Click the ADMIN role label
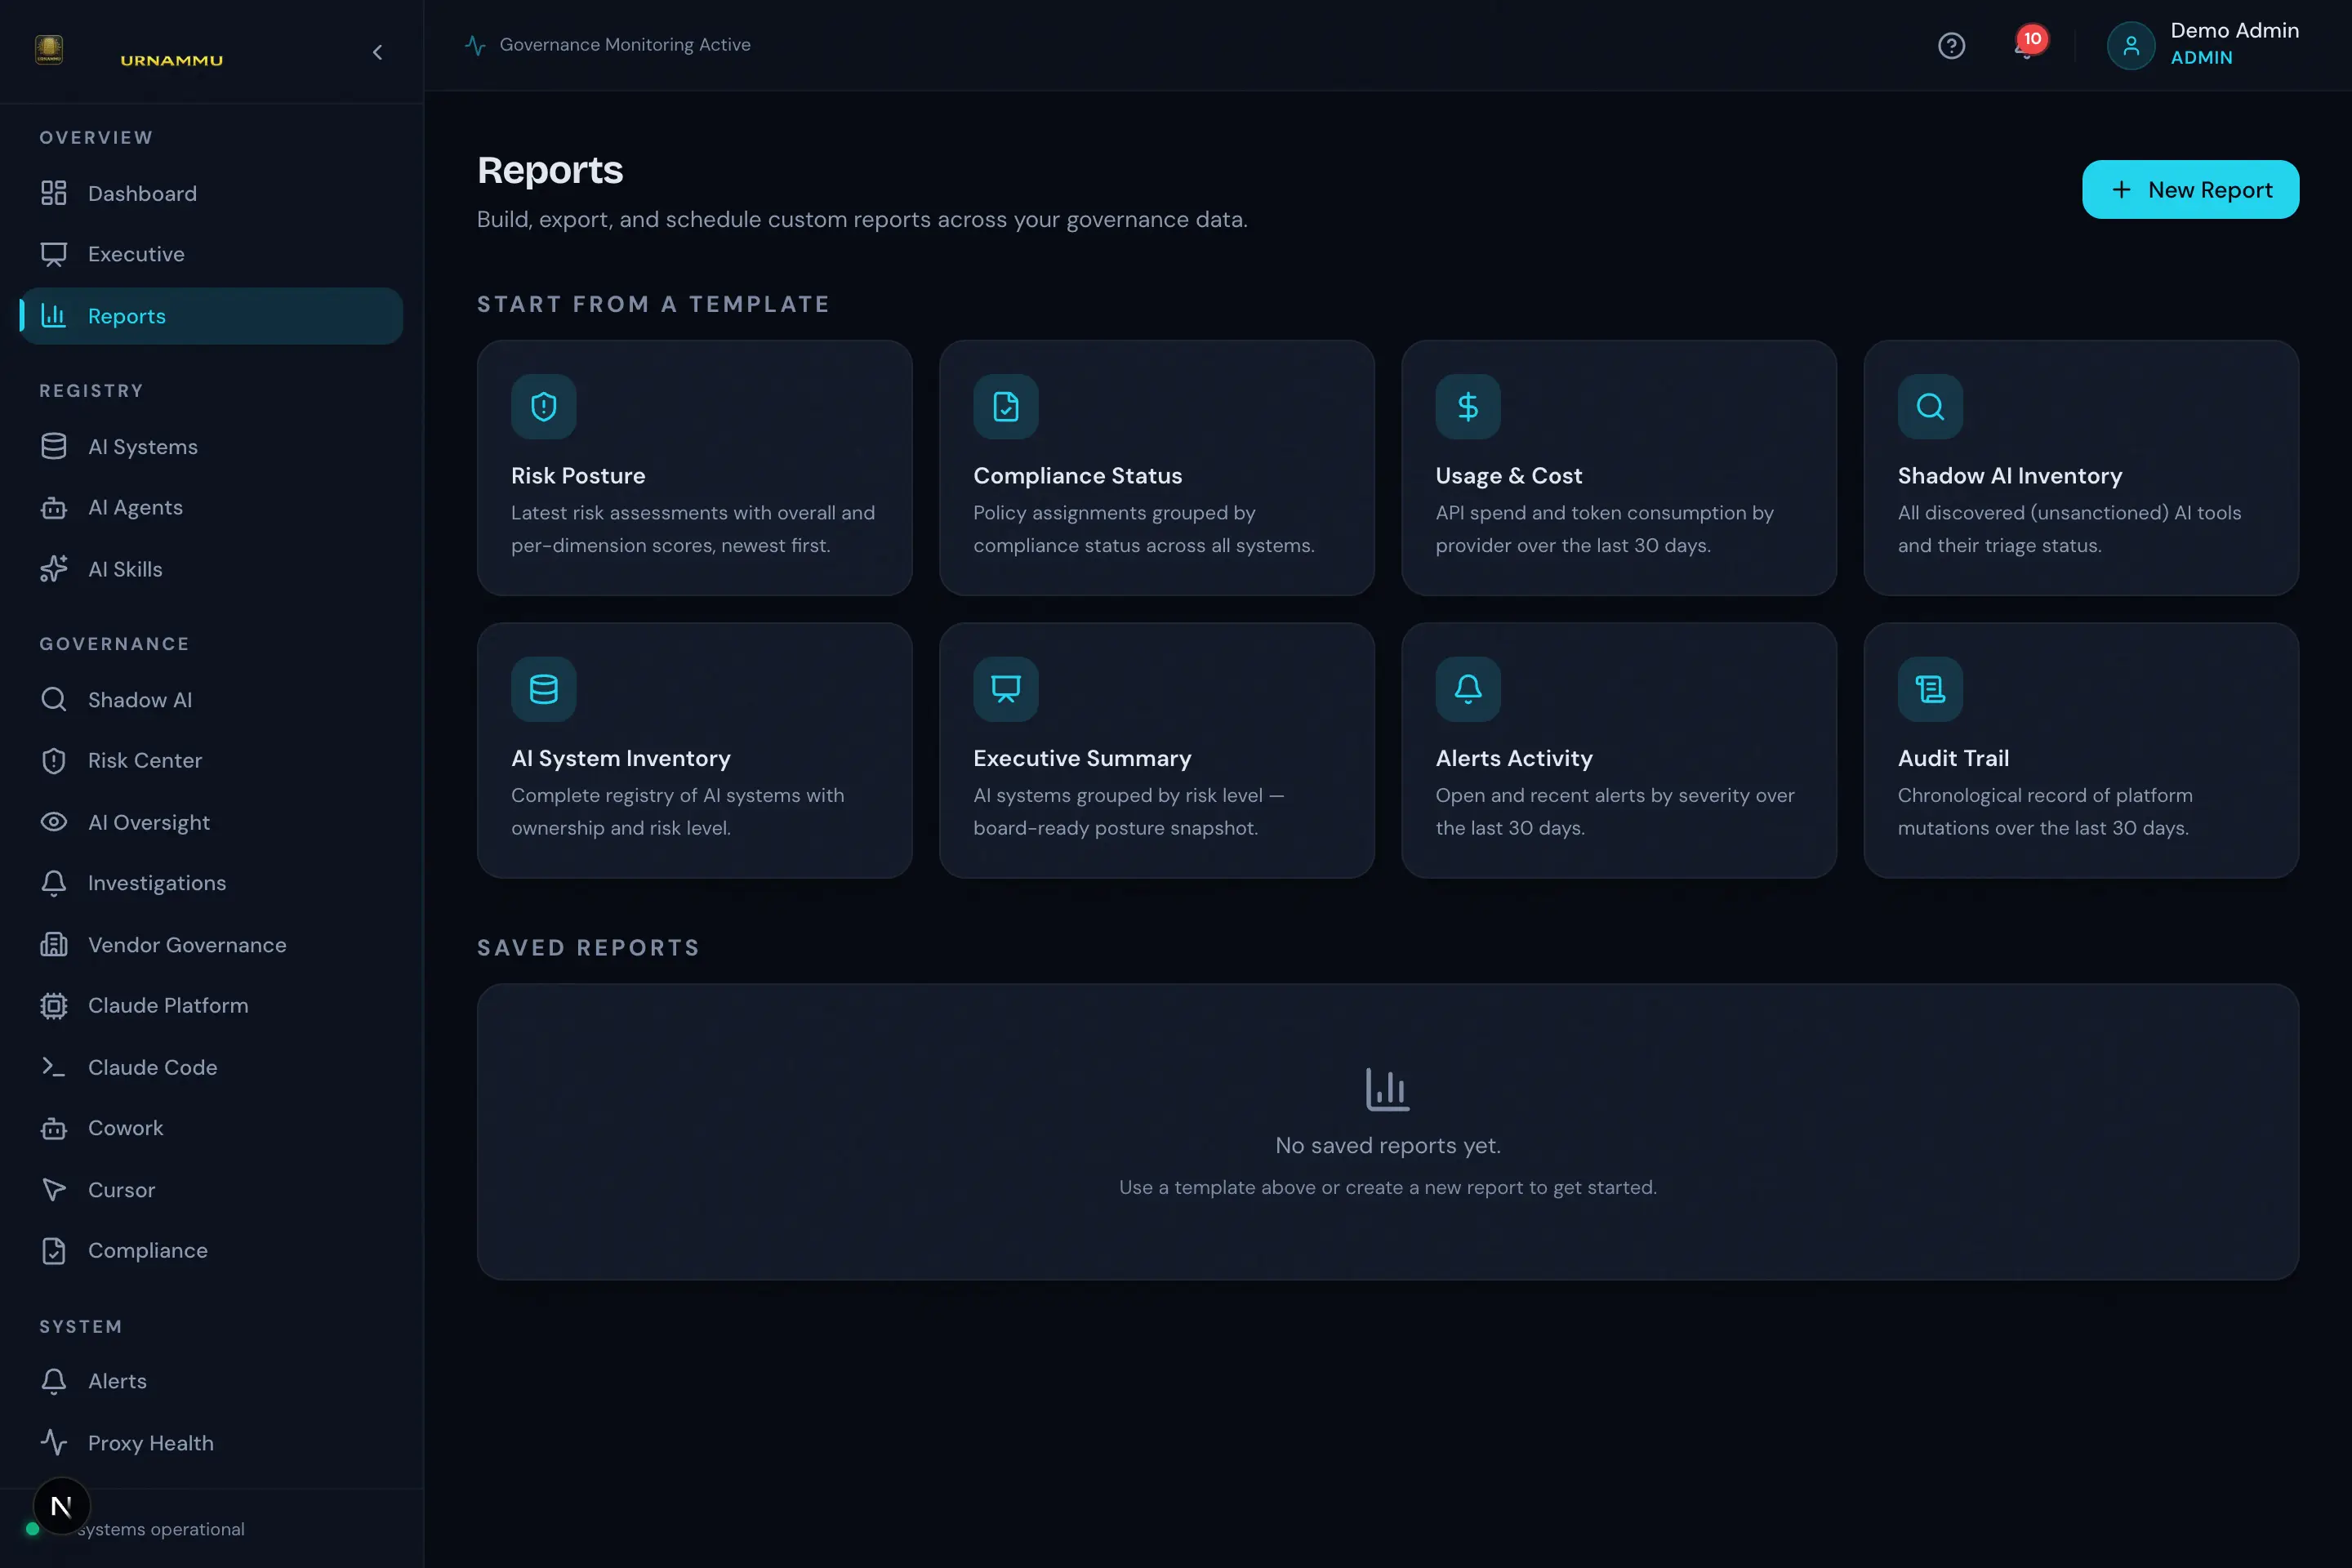Image resolution: width=2352 pixels, height=1568 pixels. [2201, 58]
